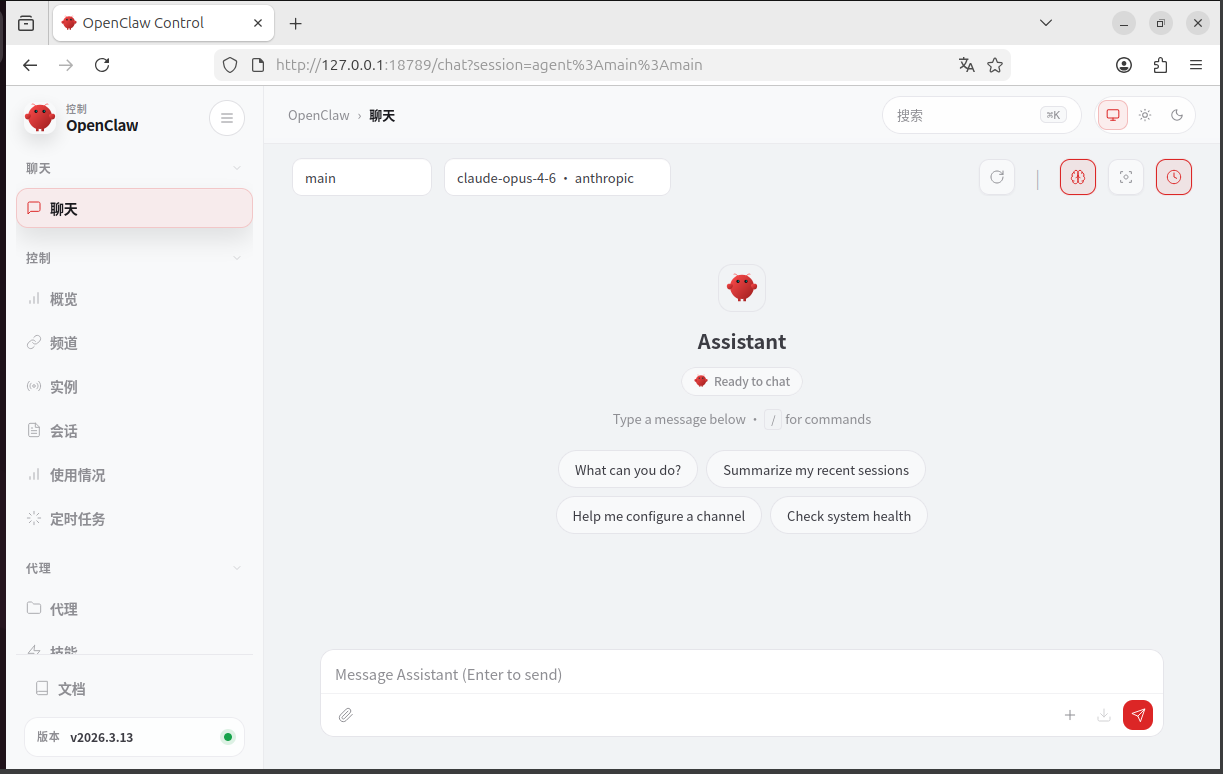This screenshot has height=774, width=1223.
Task: Click the red send message button
Action: point(1137,715)
